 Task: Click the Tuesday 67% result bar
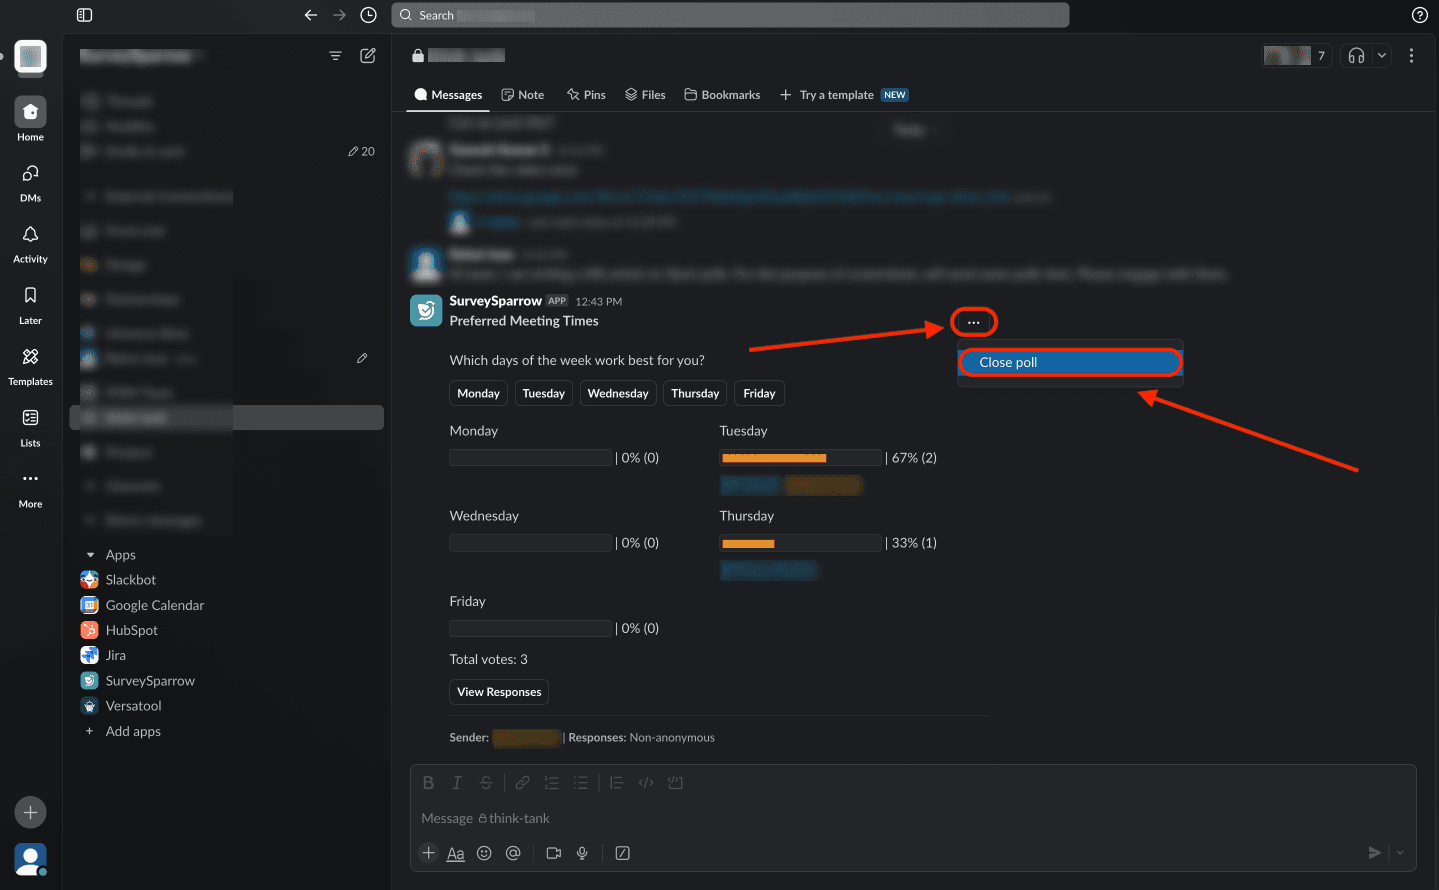tap(800, 458)
